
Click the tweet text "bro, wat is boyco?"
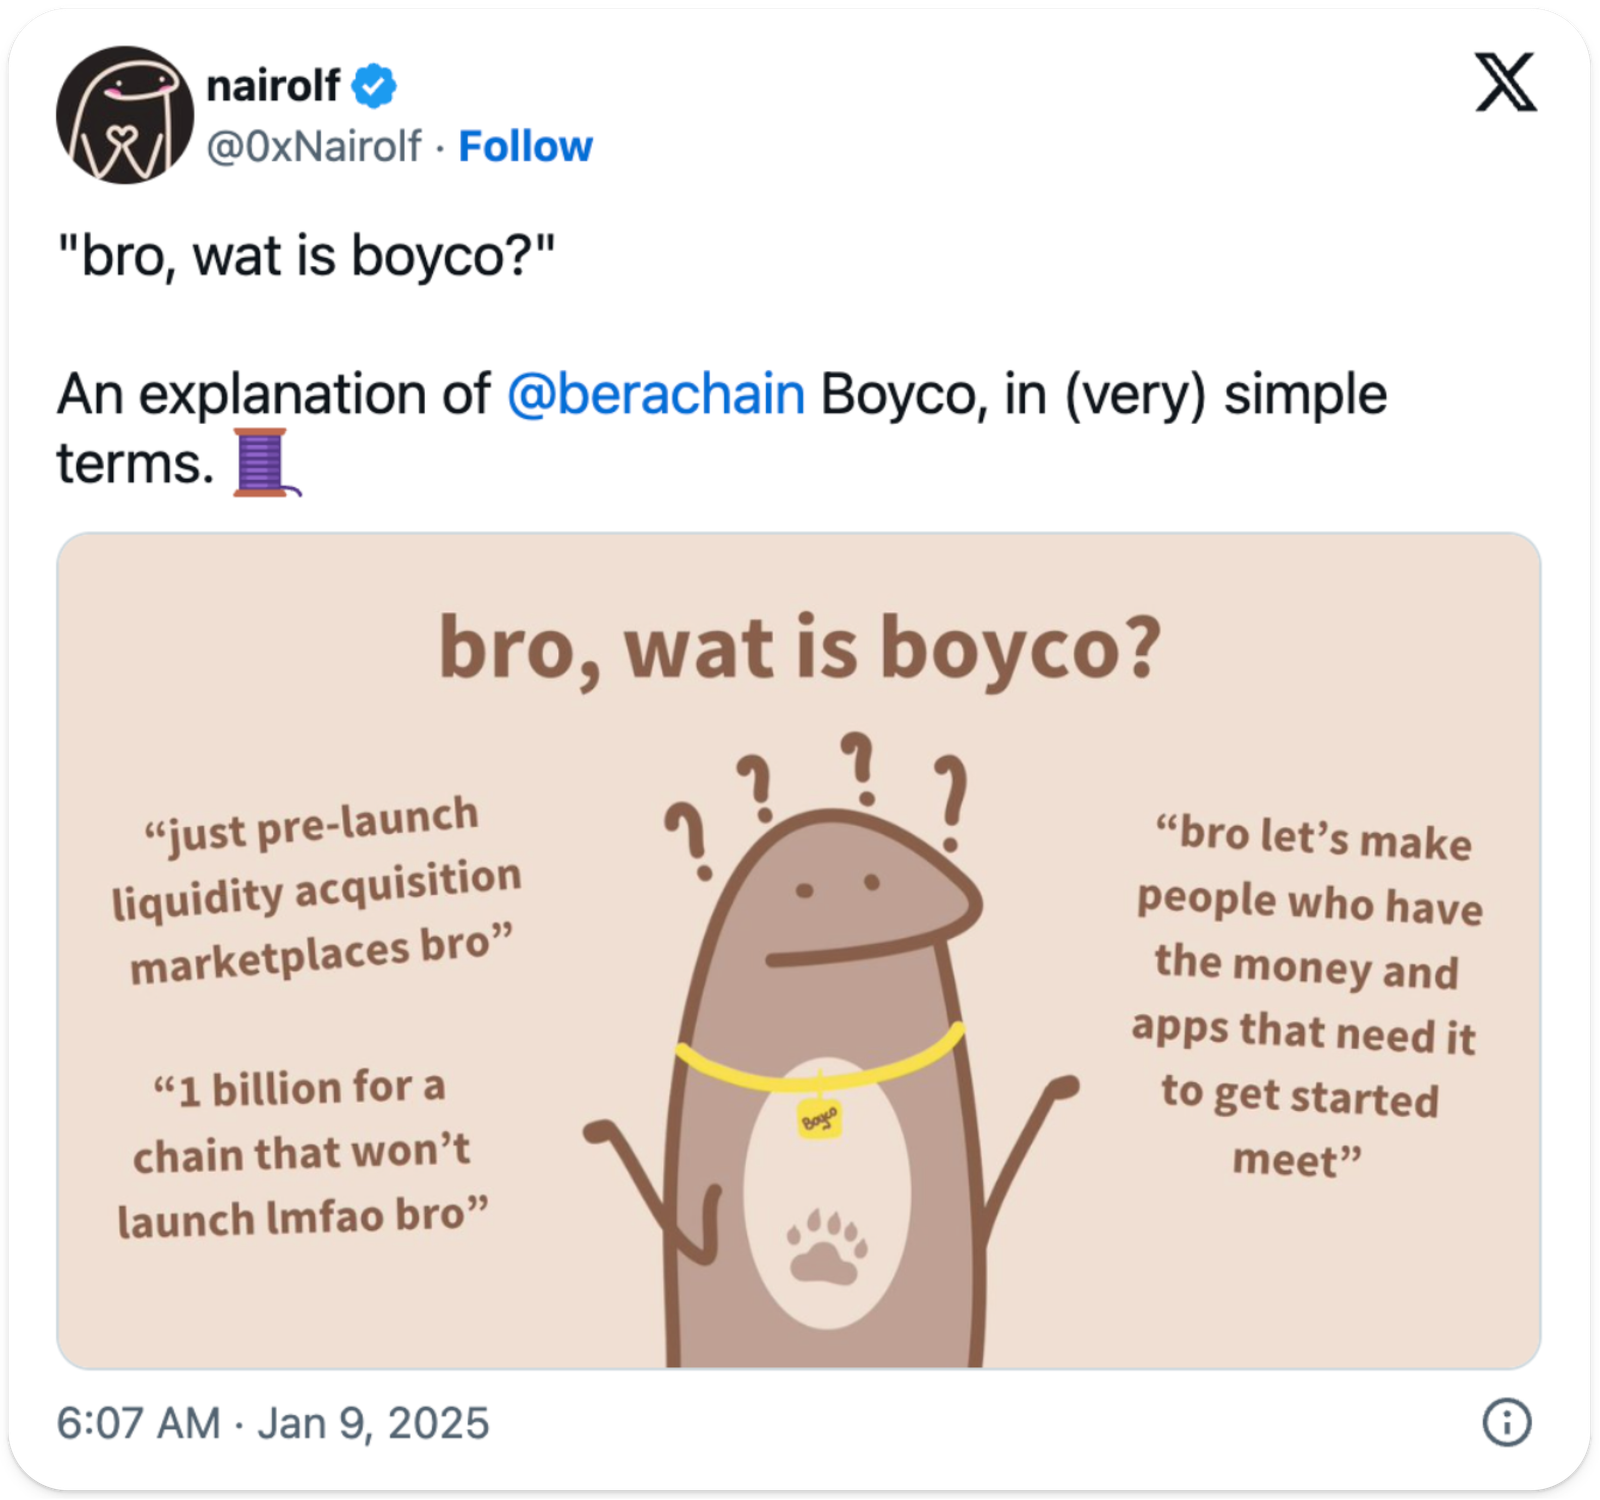(x=305, y=256)
